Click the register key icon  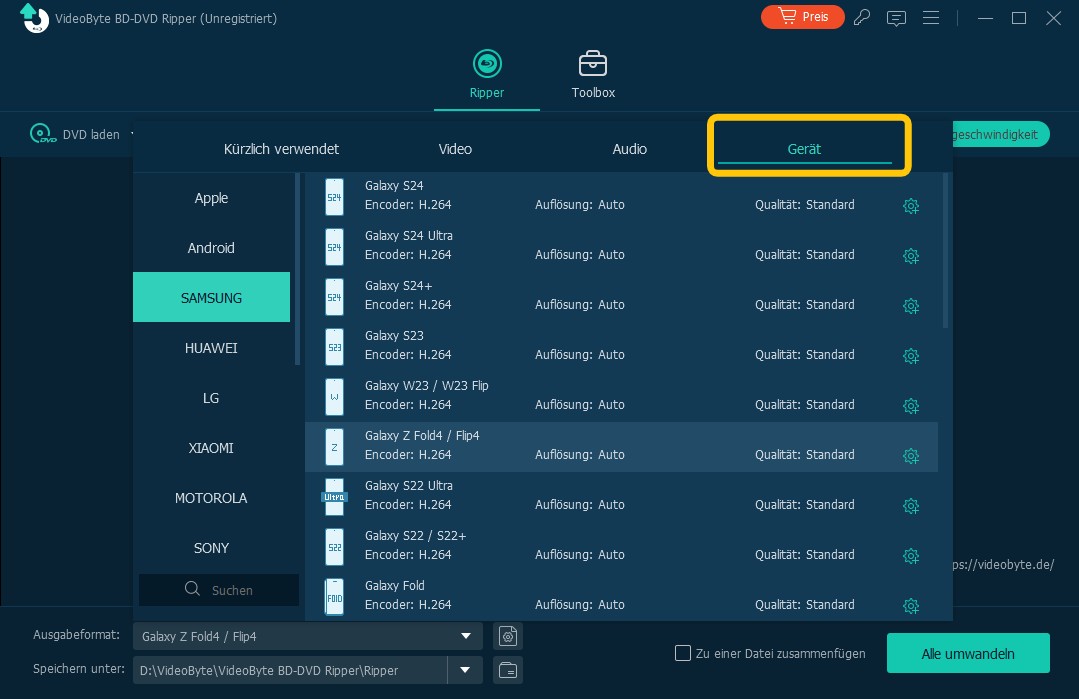coord(862,17)
